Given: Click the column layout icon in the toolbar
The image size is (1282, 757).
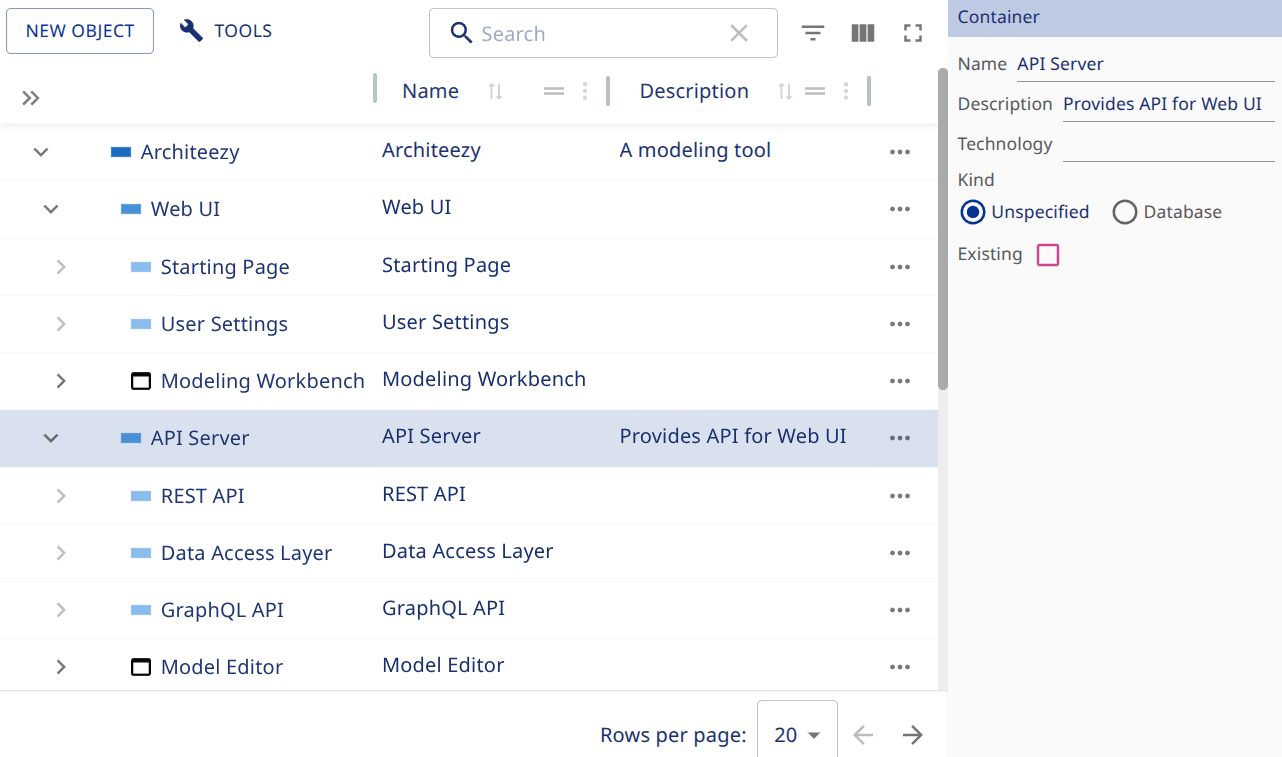Looking at the screenshot, I should click(862, 32).
